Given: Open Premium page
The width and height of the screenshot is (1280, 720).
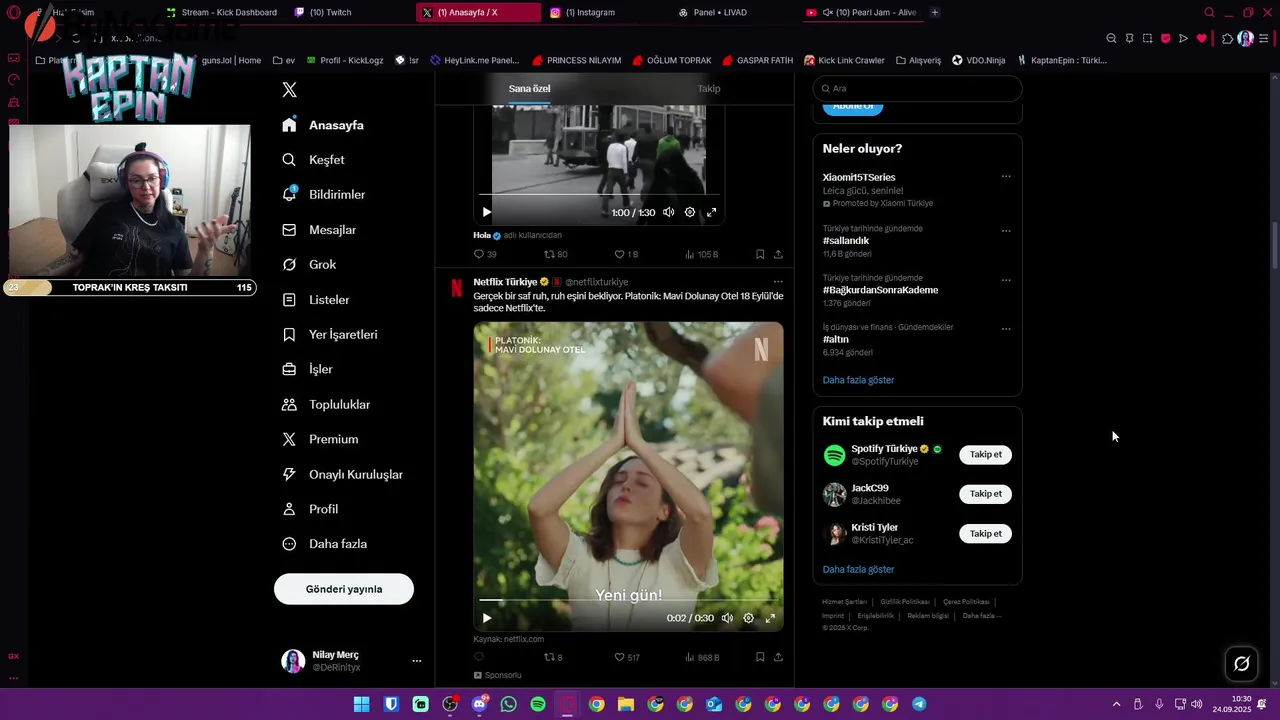Looking at the screenshot, I should click(x=321, y=440).
